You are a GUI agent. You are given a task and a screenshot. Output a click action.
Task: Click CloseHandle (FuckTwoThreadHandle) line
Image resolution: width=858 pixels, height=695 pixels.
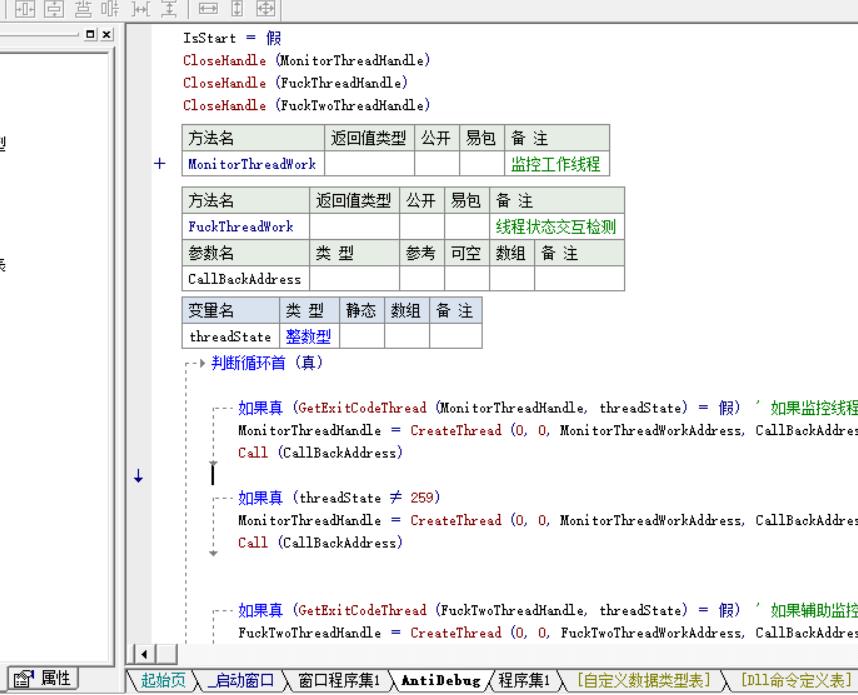click(x=306, y=105)
